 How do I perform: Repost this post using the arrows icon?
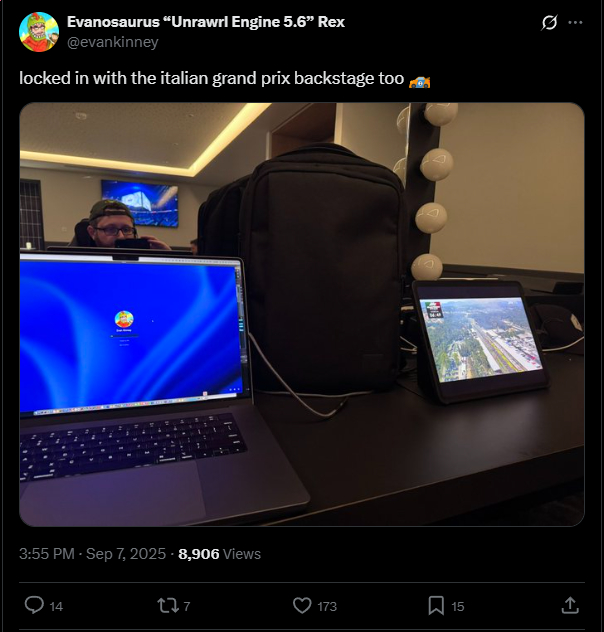(x=168, y=605)
